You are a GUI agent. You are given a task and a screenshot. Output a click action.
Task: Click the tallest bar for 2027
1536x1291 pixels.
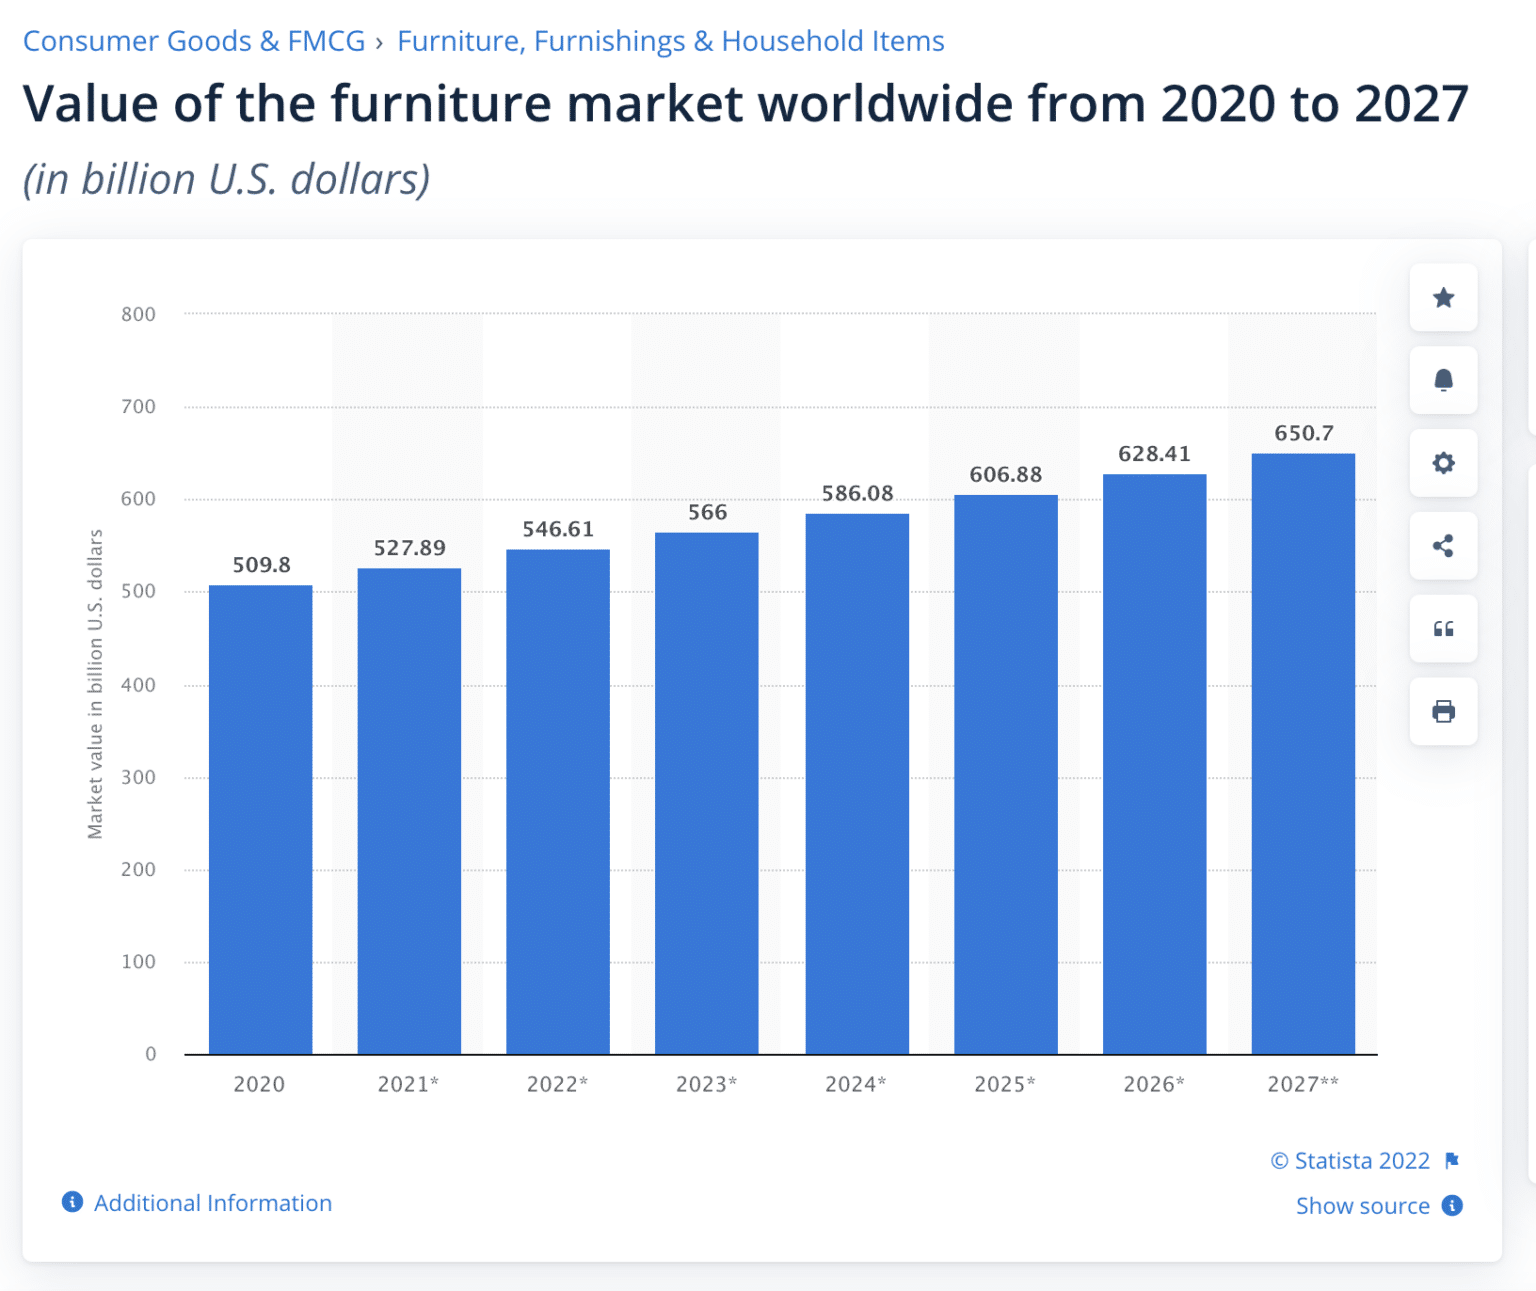1303,750
